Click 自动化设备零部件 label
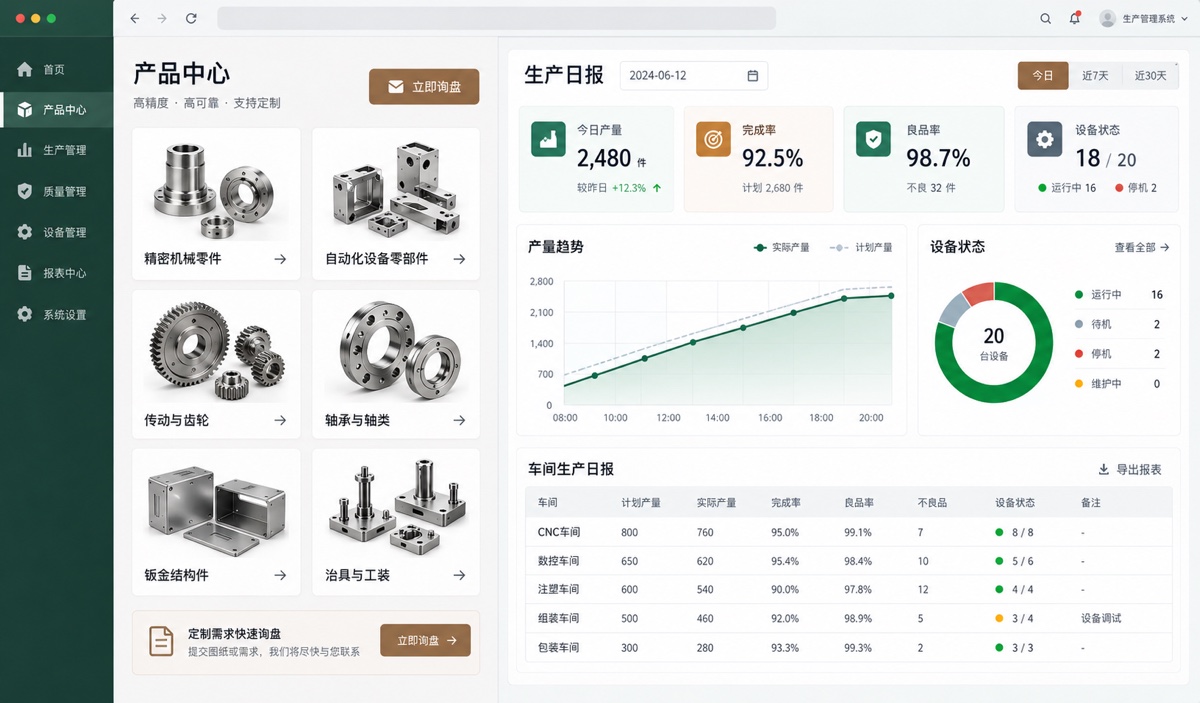The height and width of the screenshot is (703, 1200). [376, 259]
